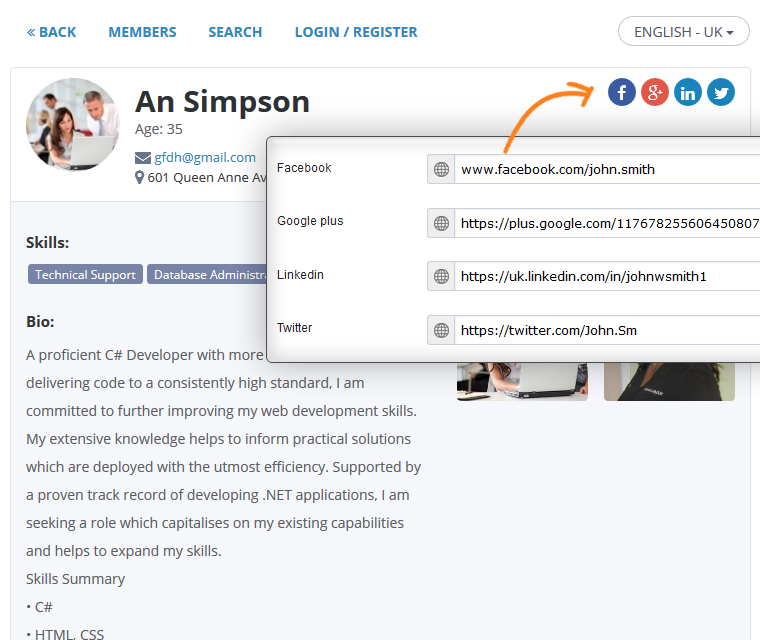This screenshot has width=760, height=640.
Task: Click the globe icon beside Google plus field
Action: 441,223
